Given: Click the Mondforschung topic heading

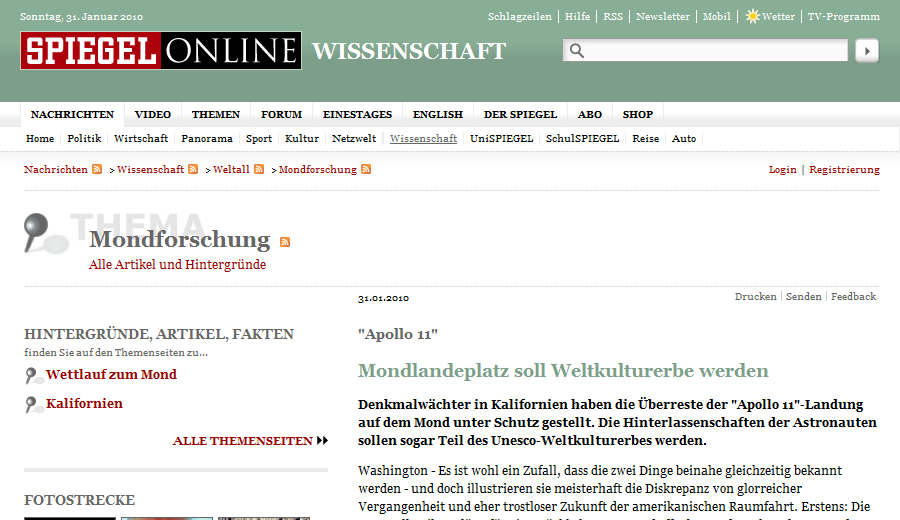Looking at the screenshot, I should (180, 239).
